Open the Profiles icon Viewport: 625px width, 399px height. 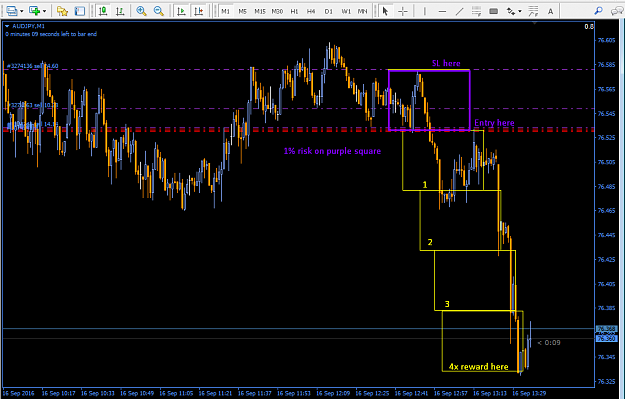tap(12, 11)
